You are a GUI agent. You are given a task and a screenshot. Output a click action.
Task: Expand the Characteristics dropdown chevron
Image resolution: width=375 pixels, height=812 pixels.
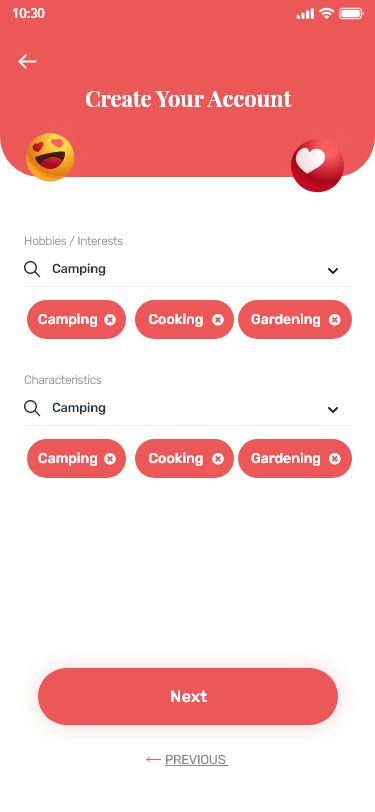tap(333, 410)
